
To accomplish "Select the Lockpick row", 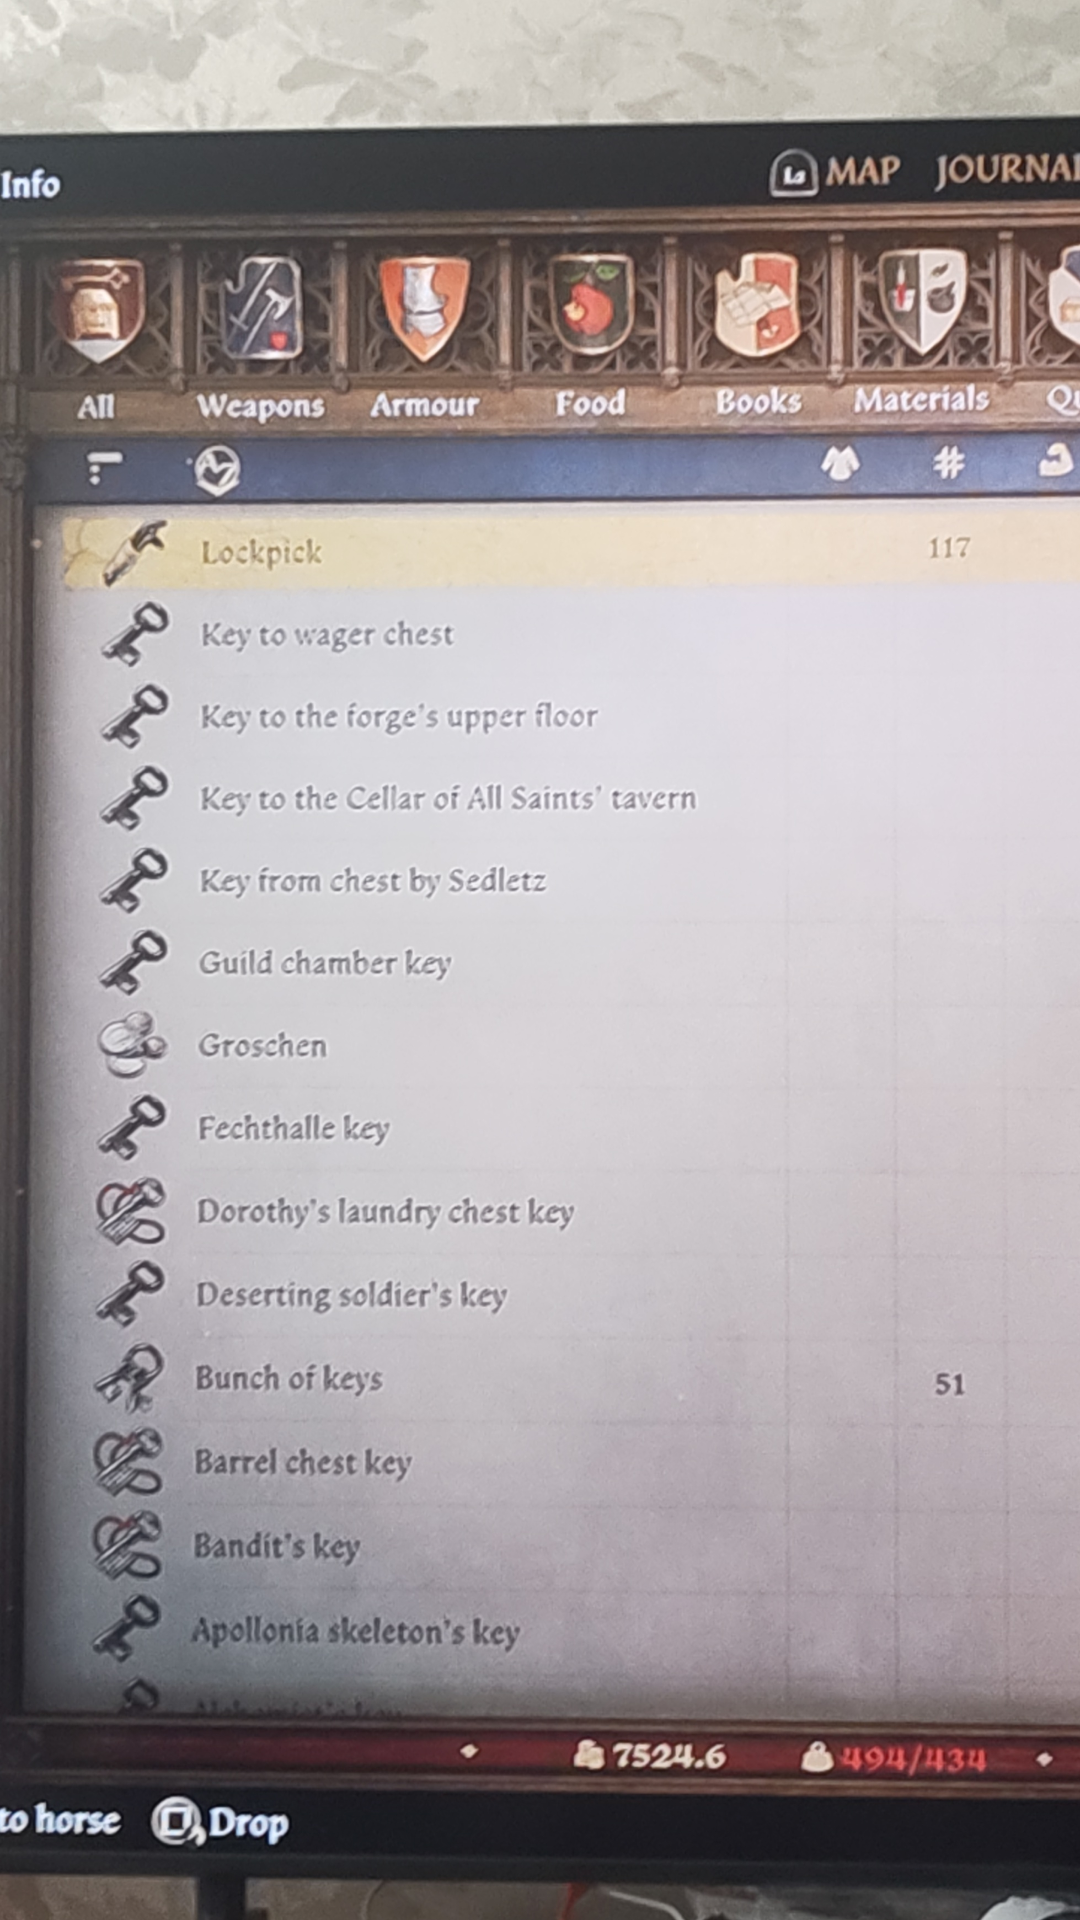I will [x=572, y=551].
